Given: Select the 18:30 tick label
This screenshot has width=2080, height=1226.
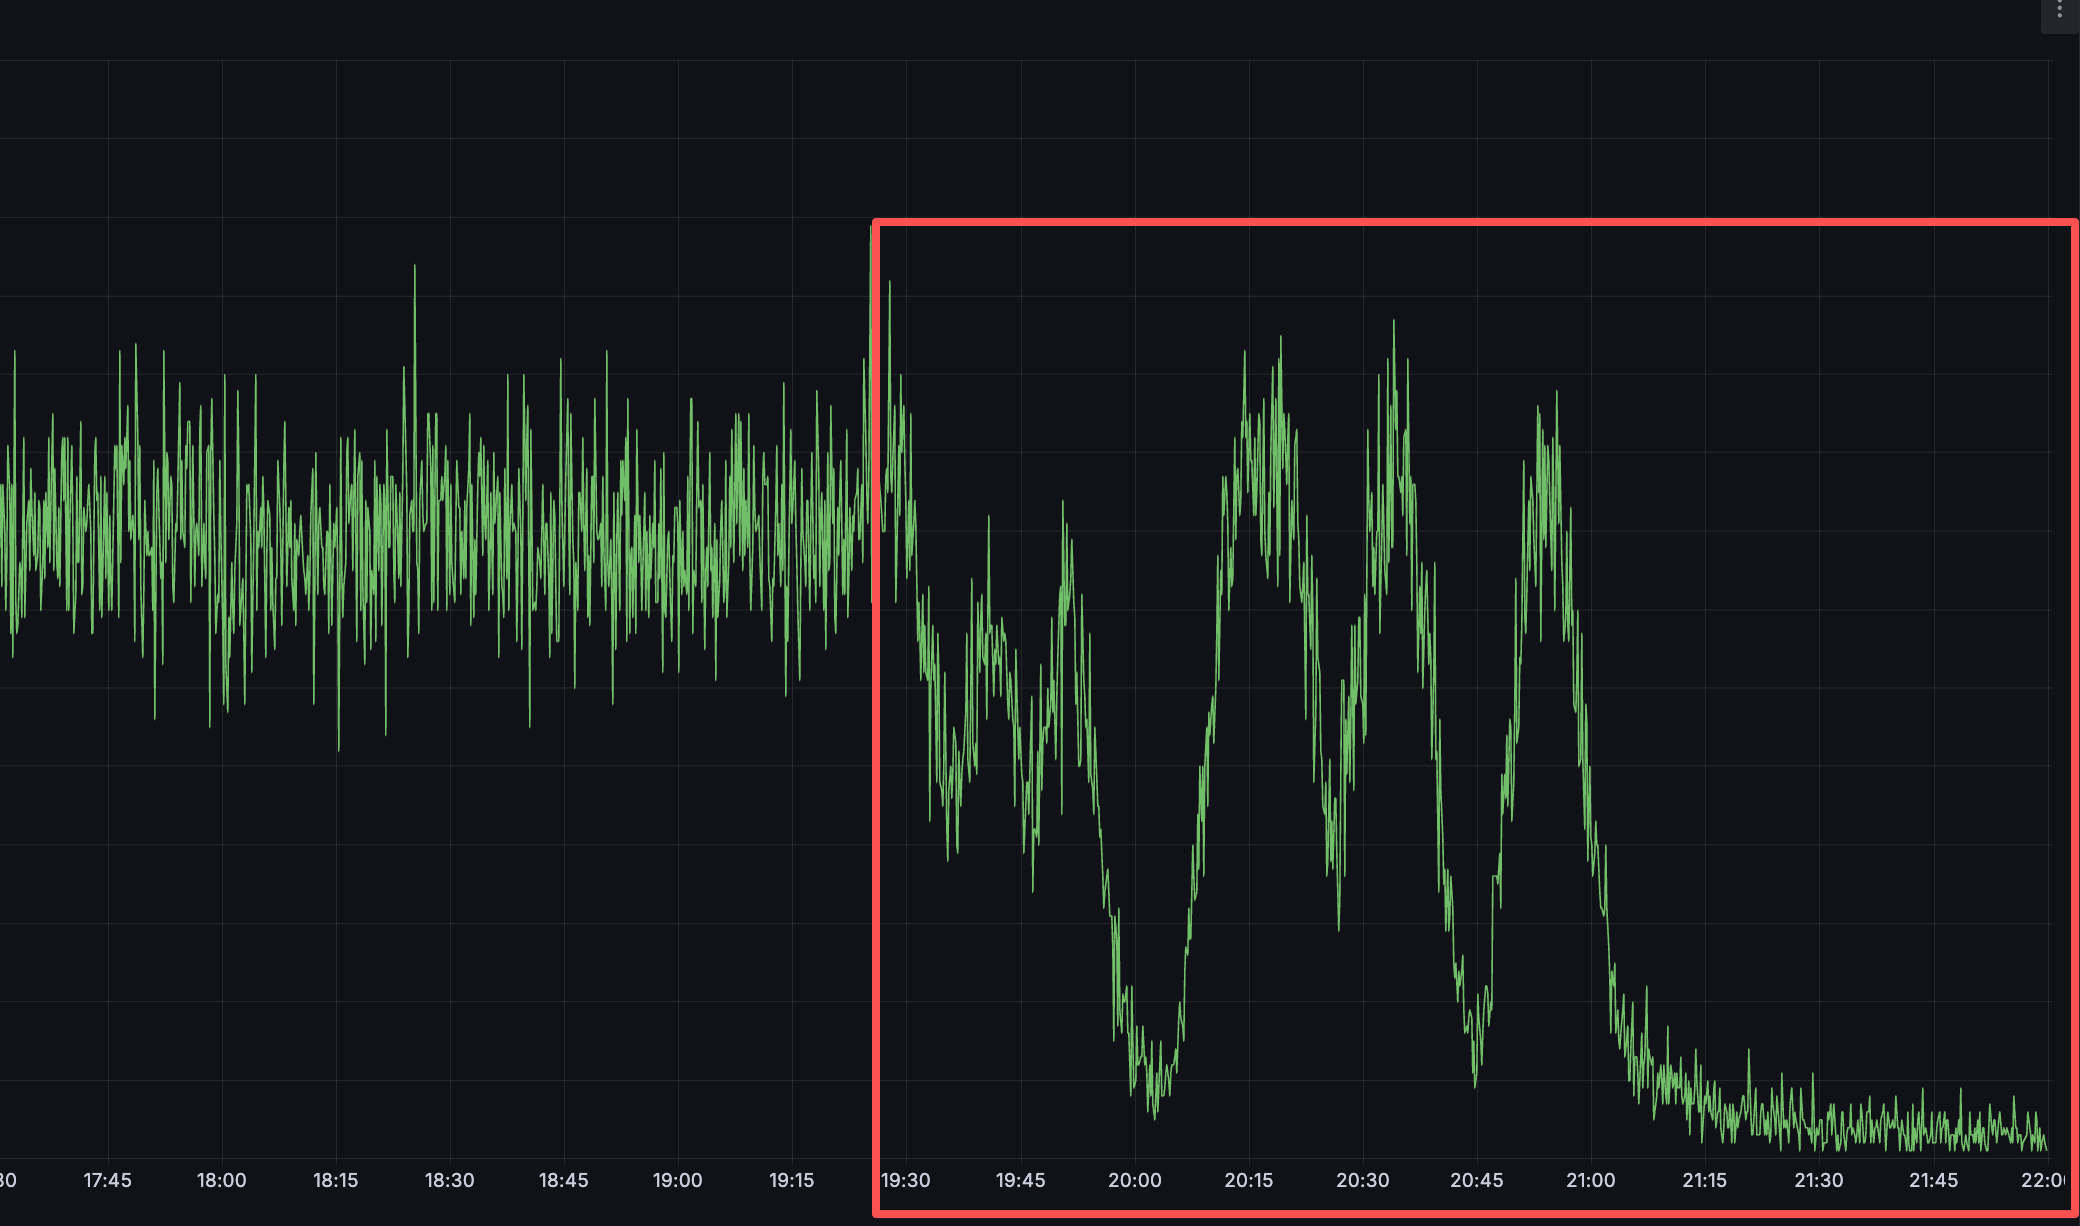Looking at the screenshot, I should pos(449,1180).
